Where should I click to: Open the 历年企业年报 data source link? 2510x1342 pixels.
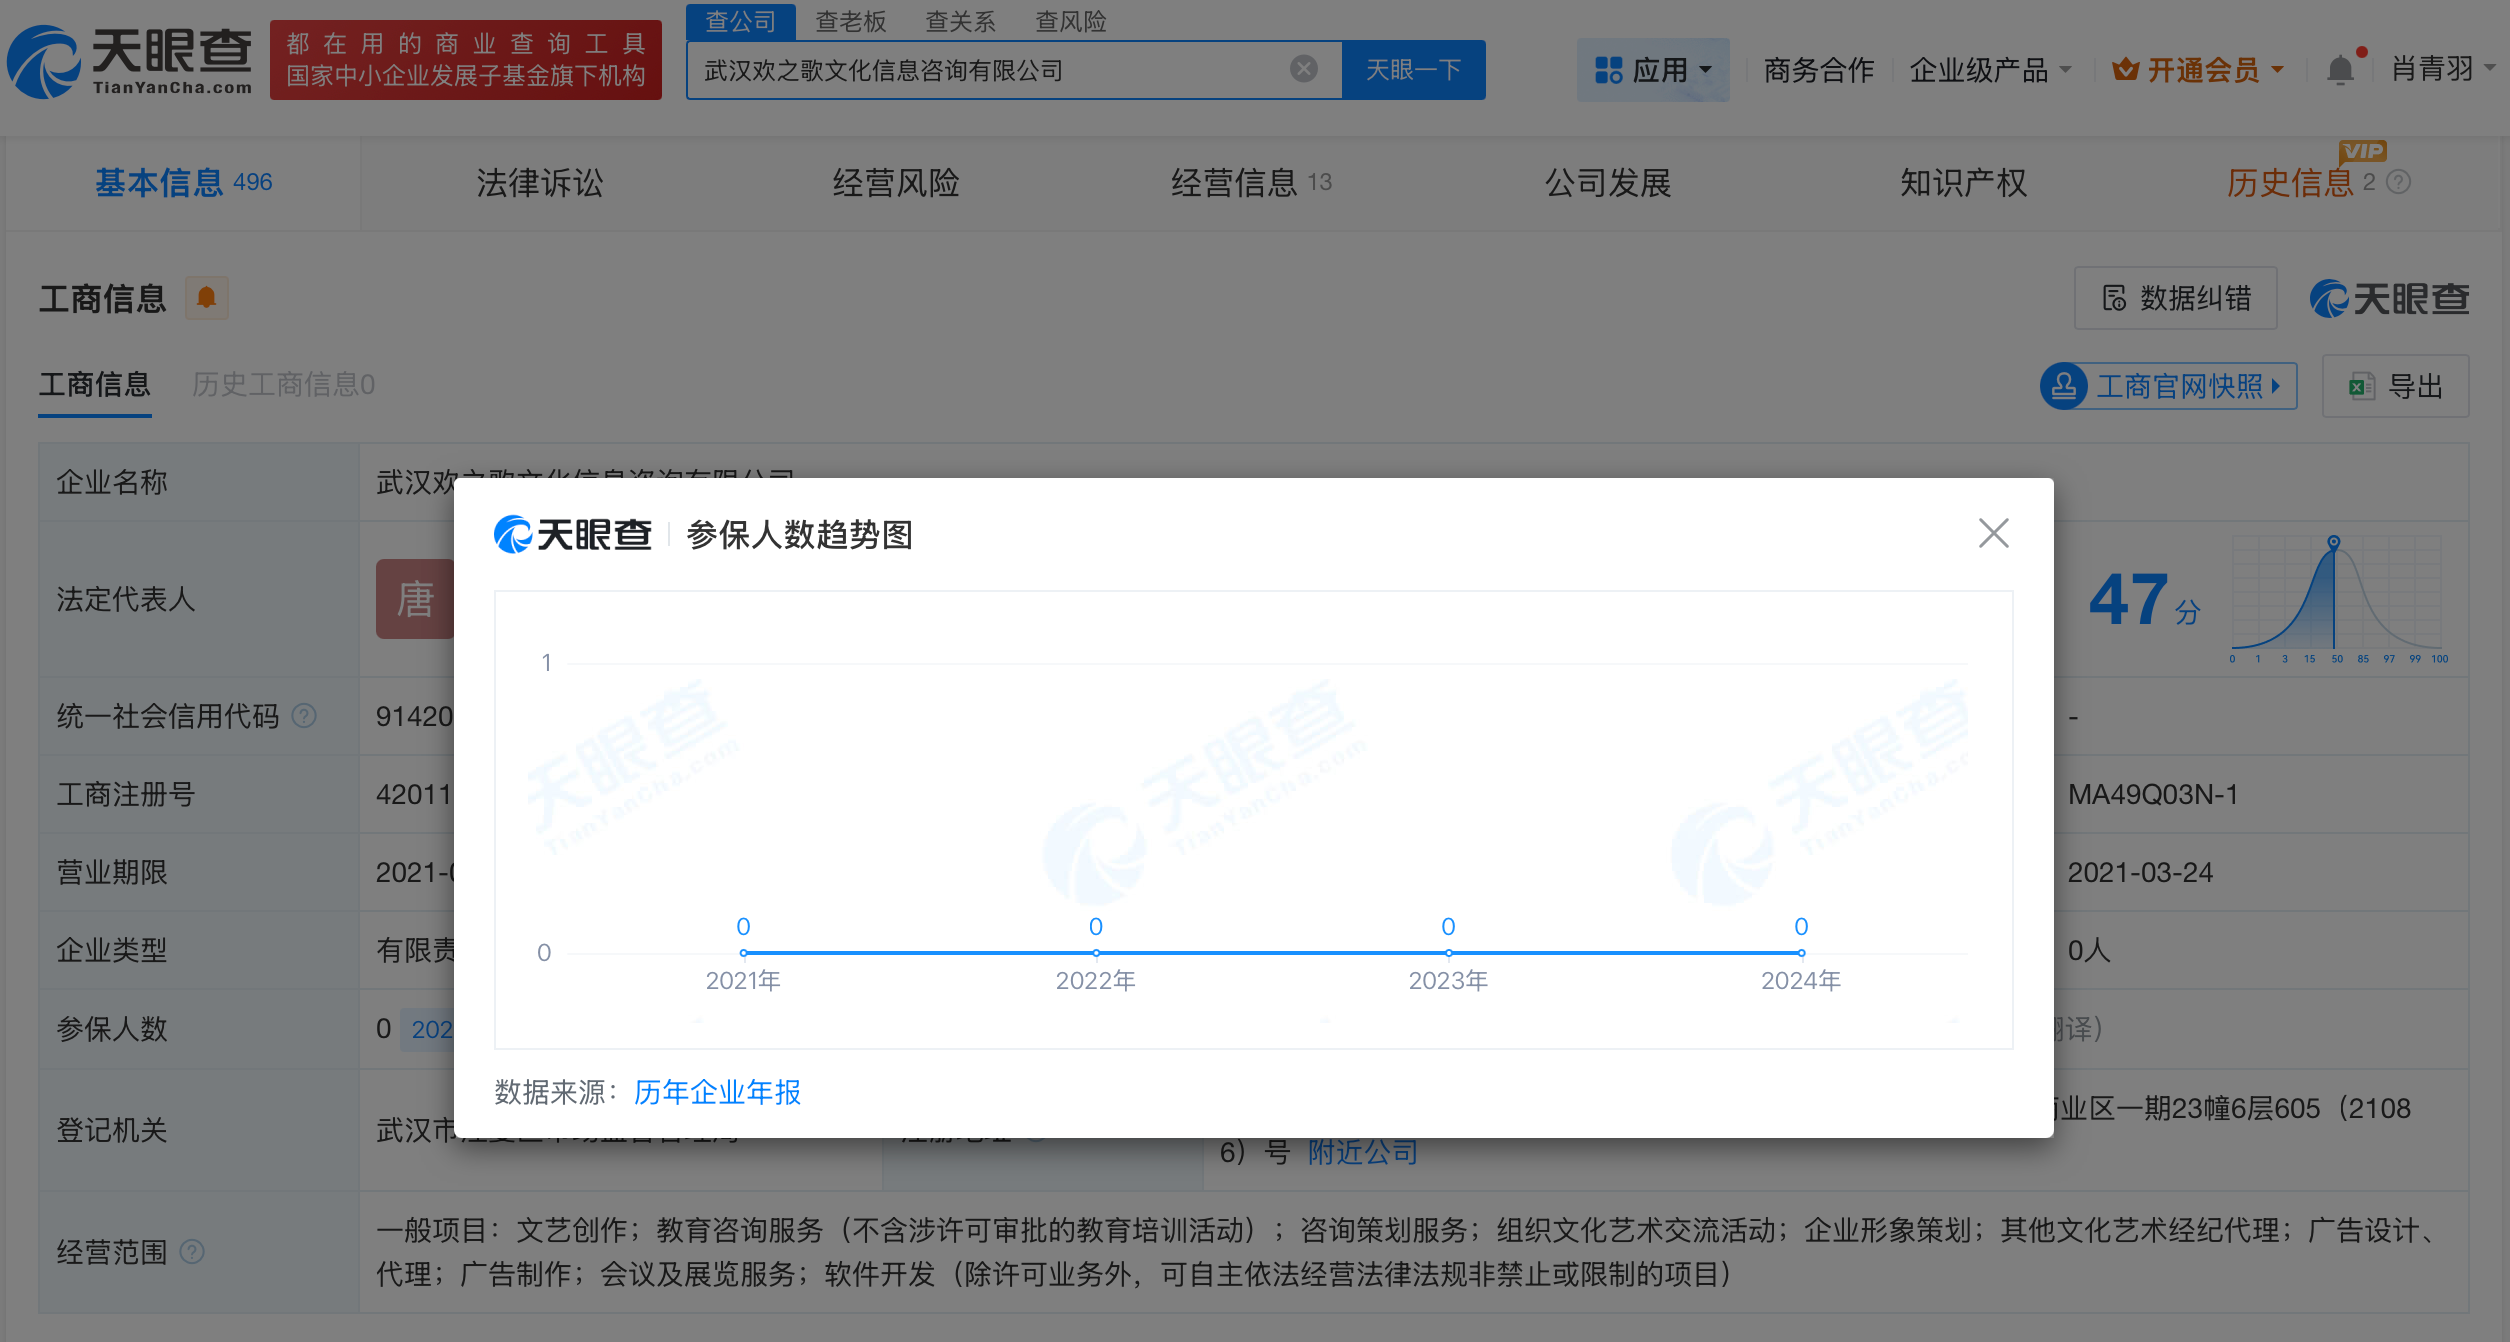coord(717,1092)
